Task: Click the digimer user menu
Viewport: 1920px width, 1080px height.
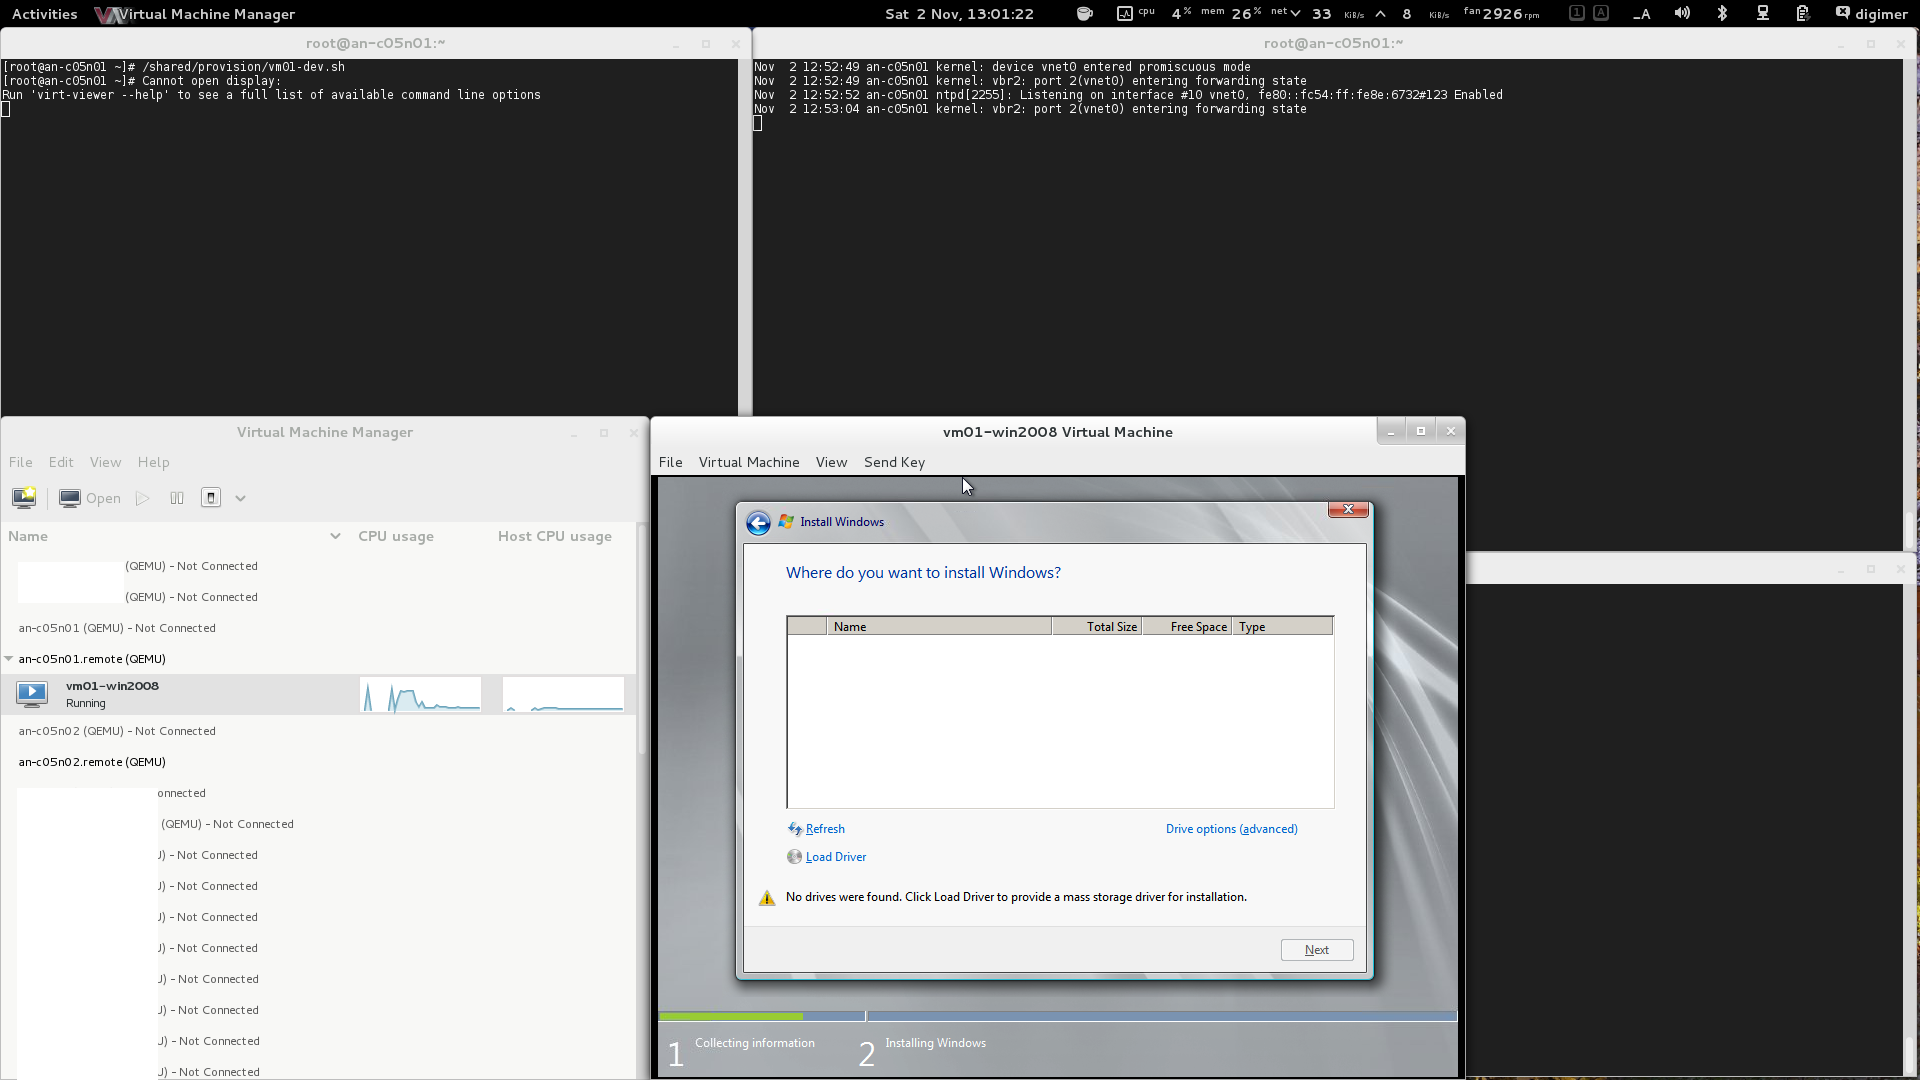Action: pyautogui.click(x=1872, y=14)
